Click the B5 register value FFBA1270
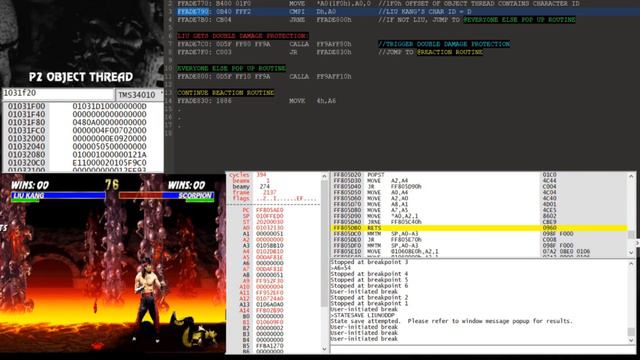640x360 pixels. [269, 346]
